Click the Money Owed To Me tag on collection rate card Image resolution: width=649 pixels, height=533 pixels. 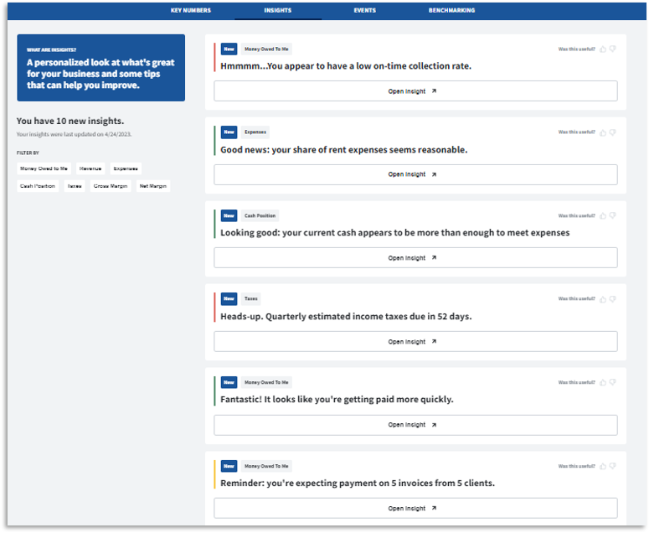tap(266, 49)
